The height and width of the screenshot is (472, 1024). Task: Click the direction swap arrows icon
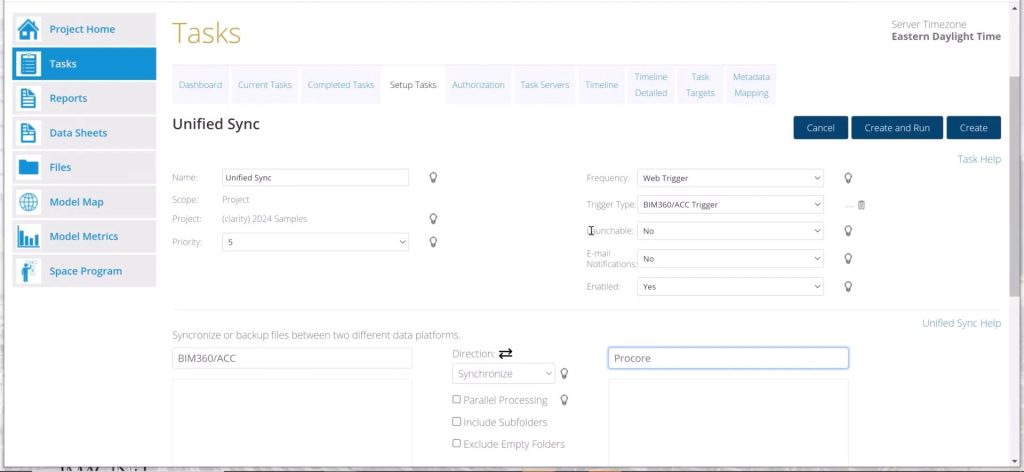[505, 353]
